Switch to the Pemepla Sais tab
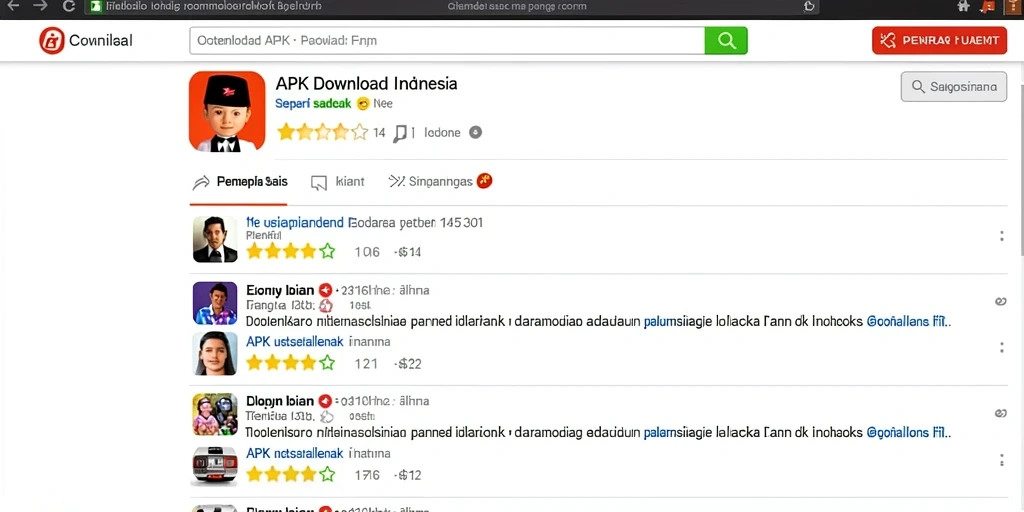Screen dimensions: 1024x512 coord(240,182)
